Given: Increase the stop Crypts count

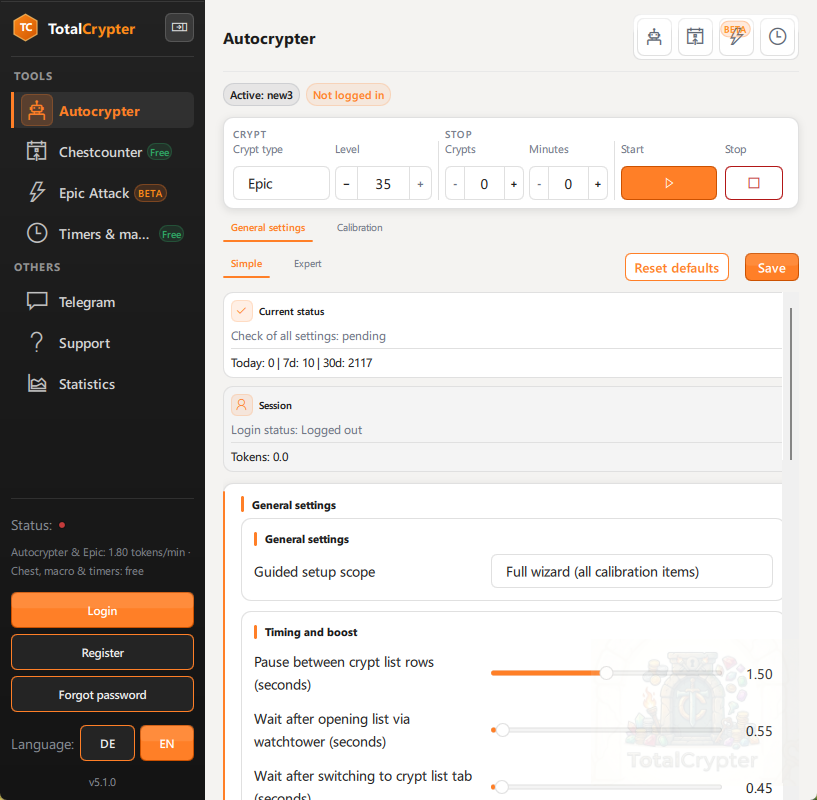Looking at the screenshot, I should point(514,183).
